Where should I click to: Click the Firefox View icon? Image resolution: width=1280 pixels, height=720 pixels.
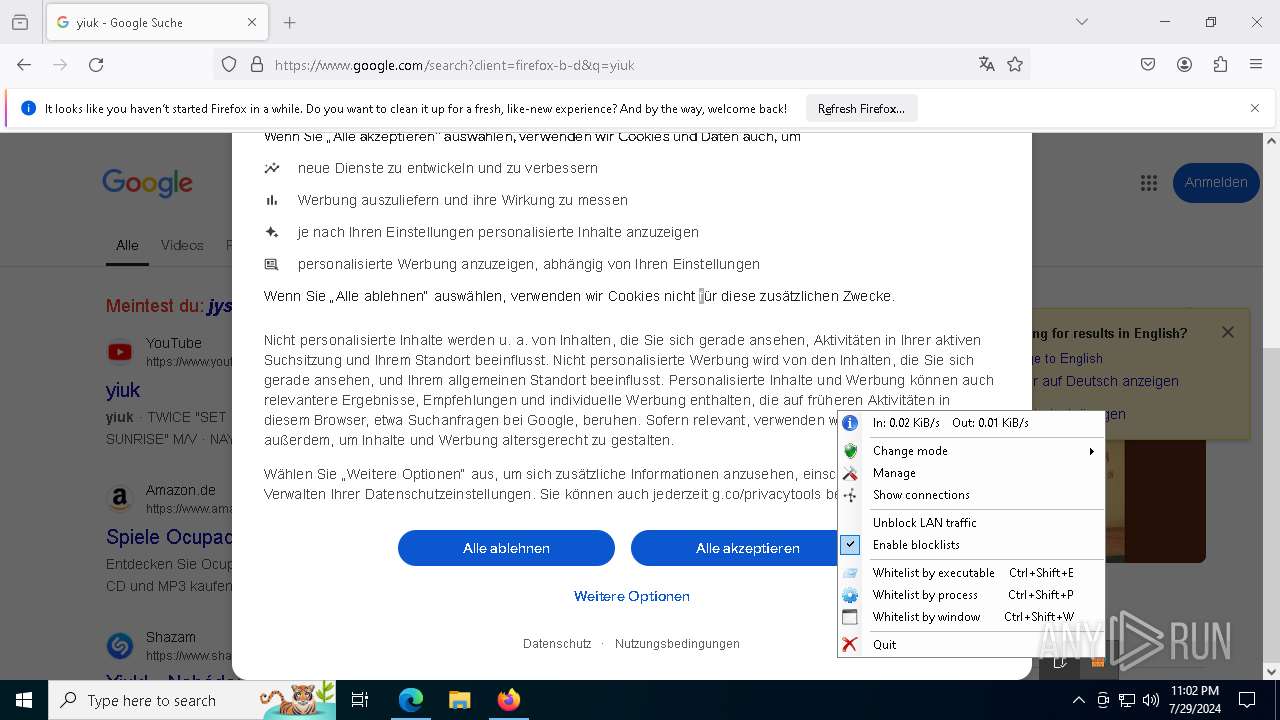pos(20,22)
